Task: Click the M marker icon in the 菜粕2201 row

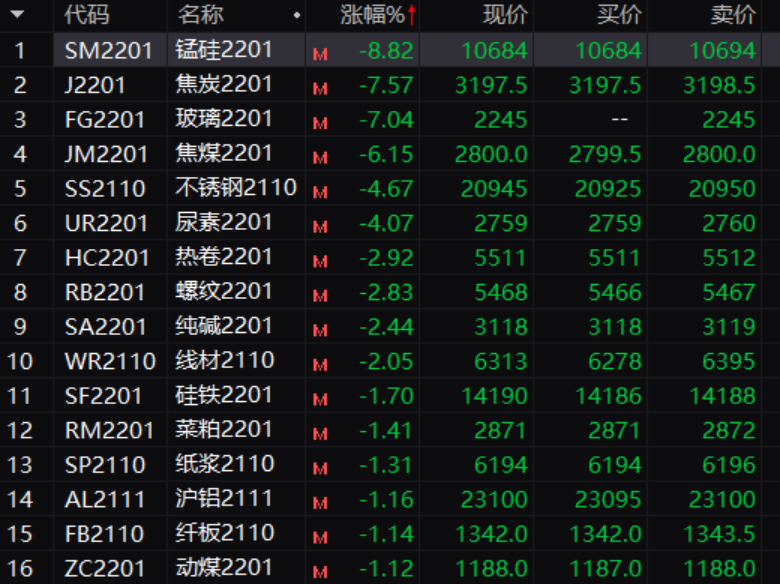Action: click(320, 435)
